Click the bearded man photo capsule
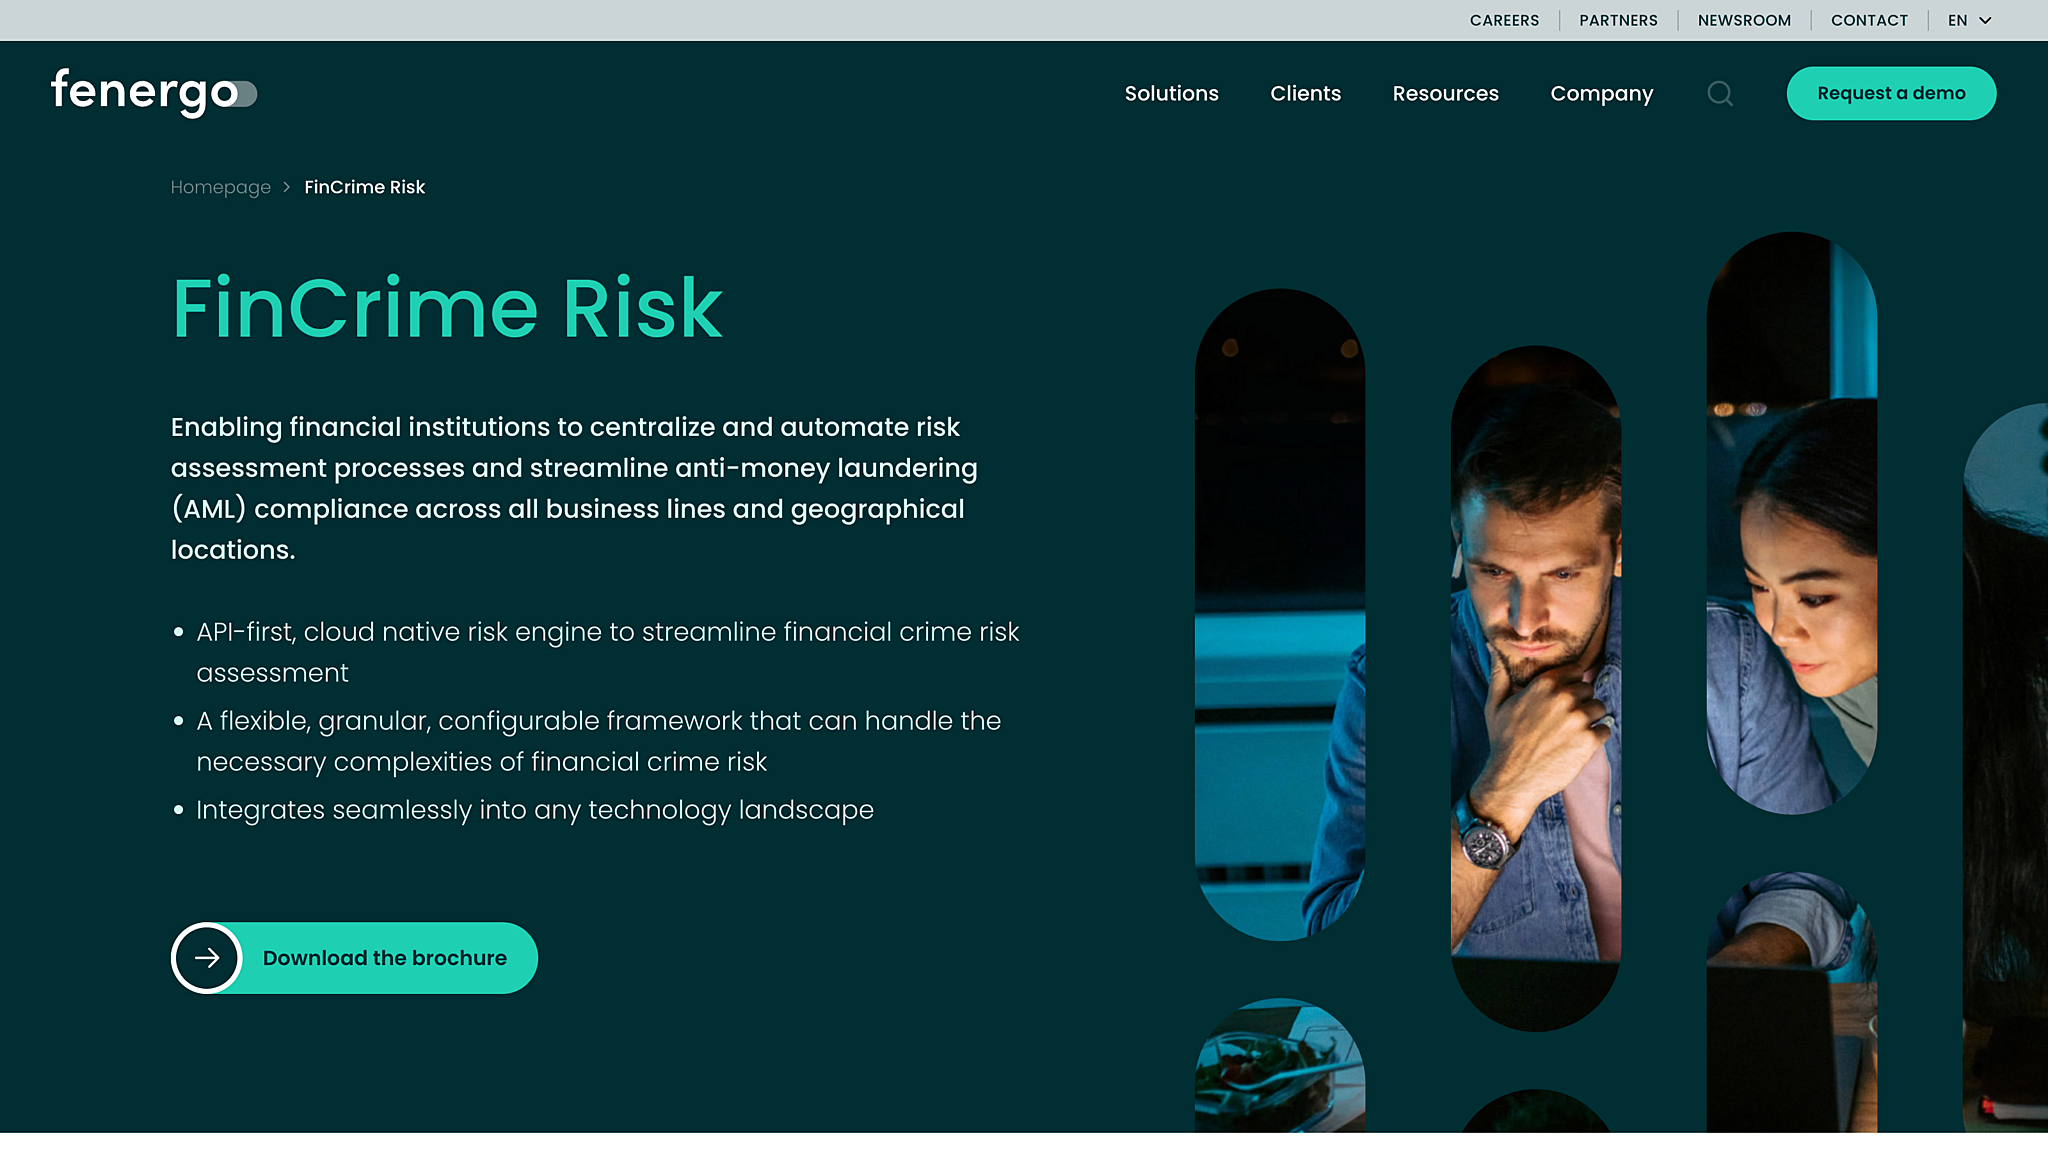 click(1535, 688)
